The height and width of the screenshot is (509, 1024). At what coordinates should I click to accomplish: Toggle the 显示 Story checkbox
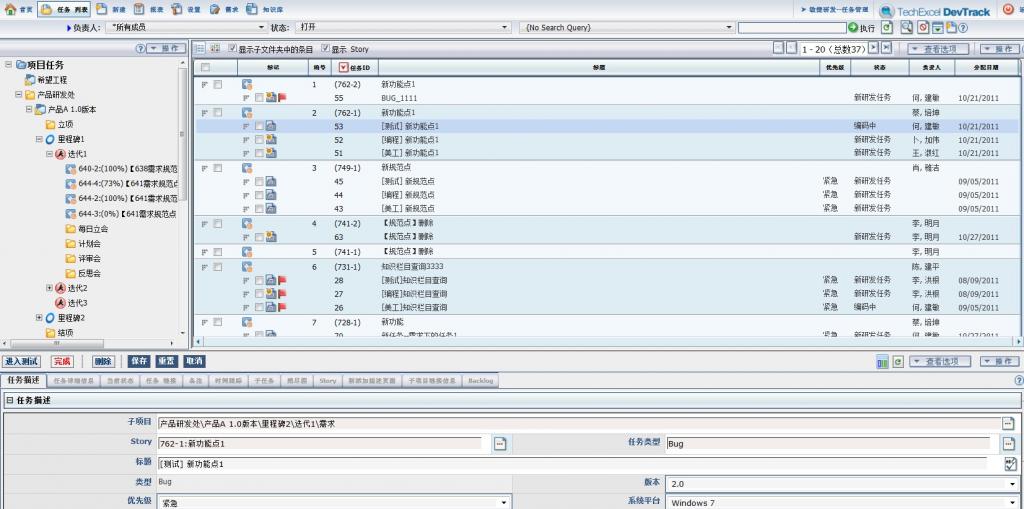coord(324,49)
